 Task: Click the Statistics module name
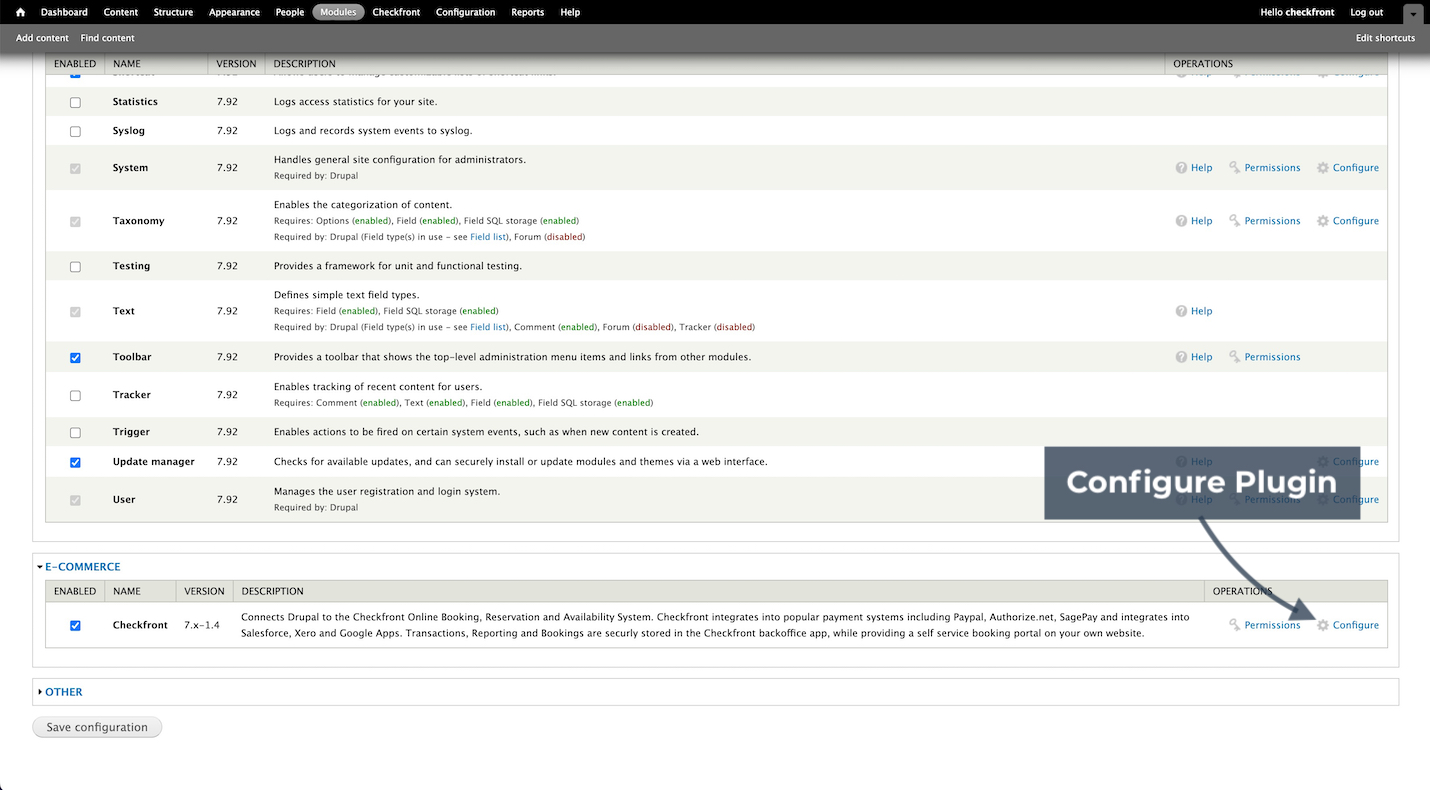pyautogui.click(x=135, y=102)
